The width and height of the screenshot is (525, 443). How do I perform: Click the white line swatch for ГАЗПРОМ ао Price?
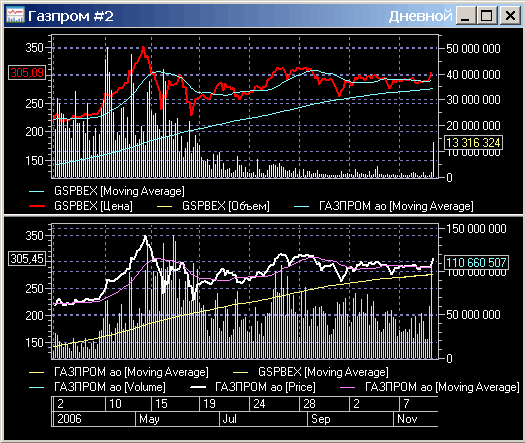198,387
